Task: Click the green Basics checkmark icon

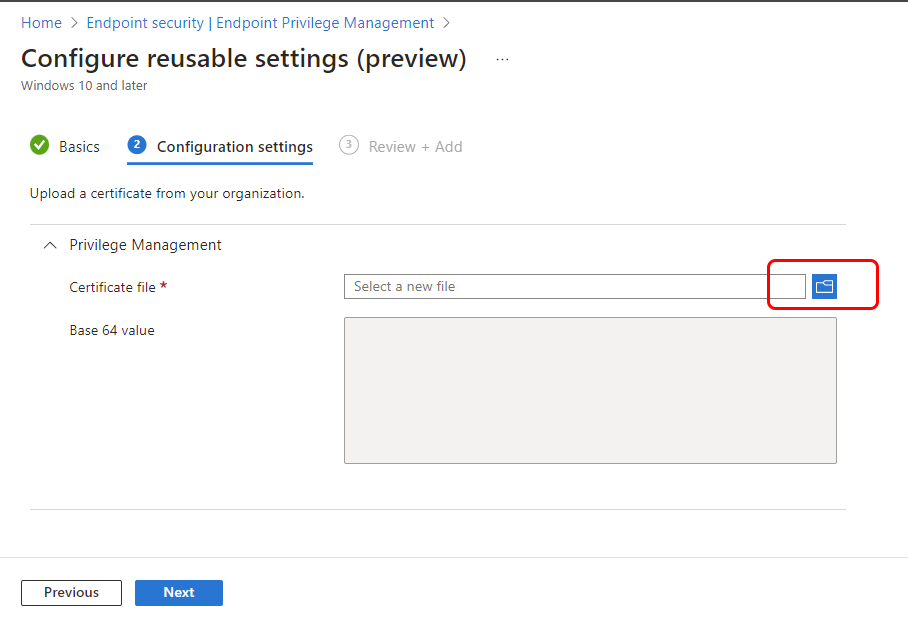Action: pyautogui.click(x=39, y=145)
